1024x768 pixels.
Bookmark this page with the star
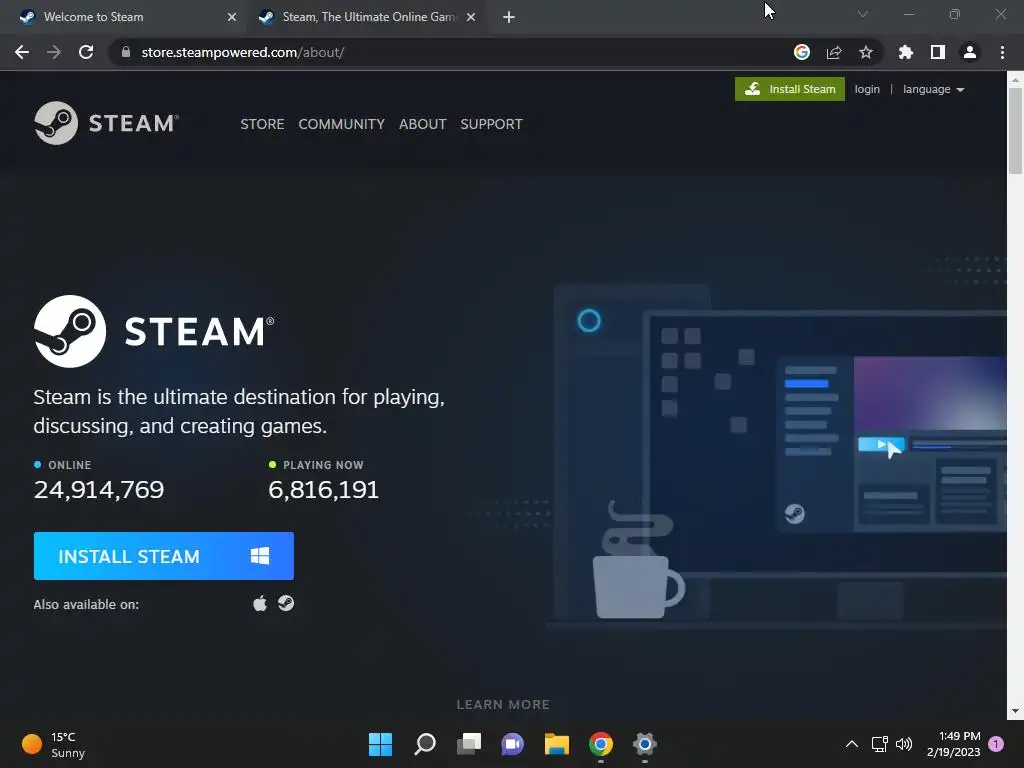coord(866,52)
